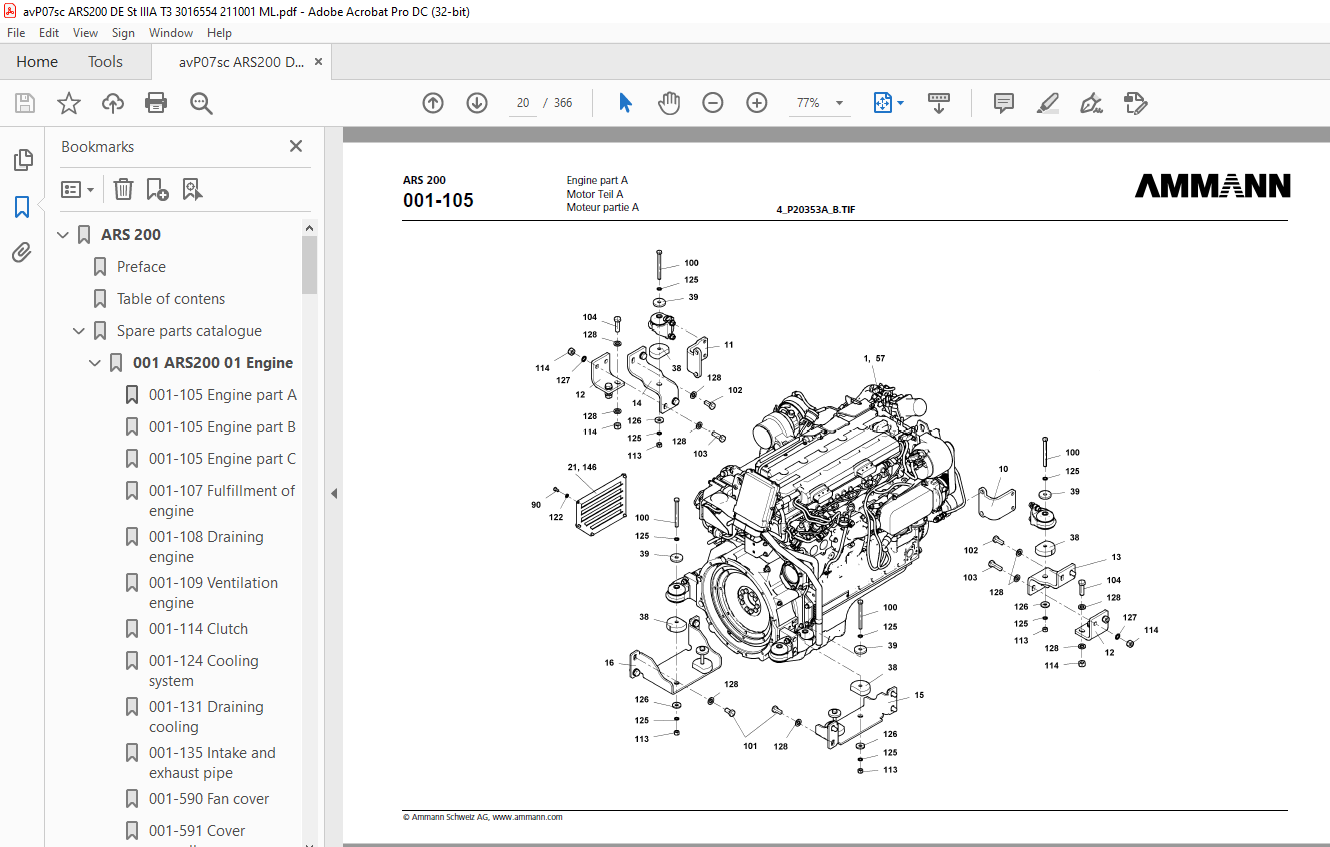Click the bookmarks panel vertical scrollbar

[x=310, y=265]
